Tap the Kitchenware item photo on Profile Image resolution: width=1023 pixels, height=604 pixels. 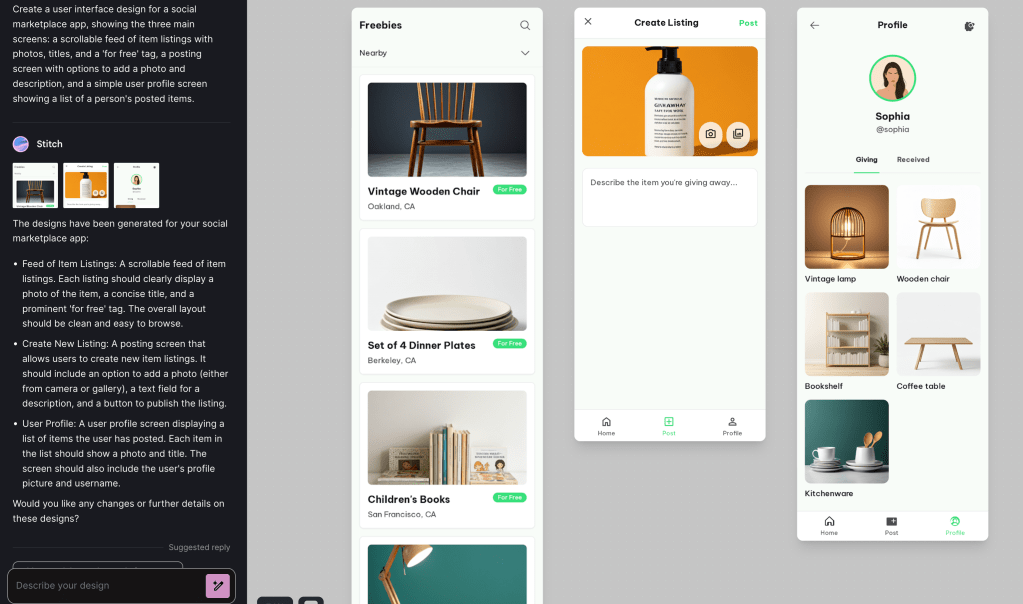(x=846, y=443)
